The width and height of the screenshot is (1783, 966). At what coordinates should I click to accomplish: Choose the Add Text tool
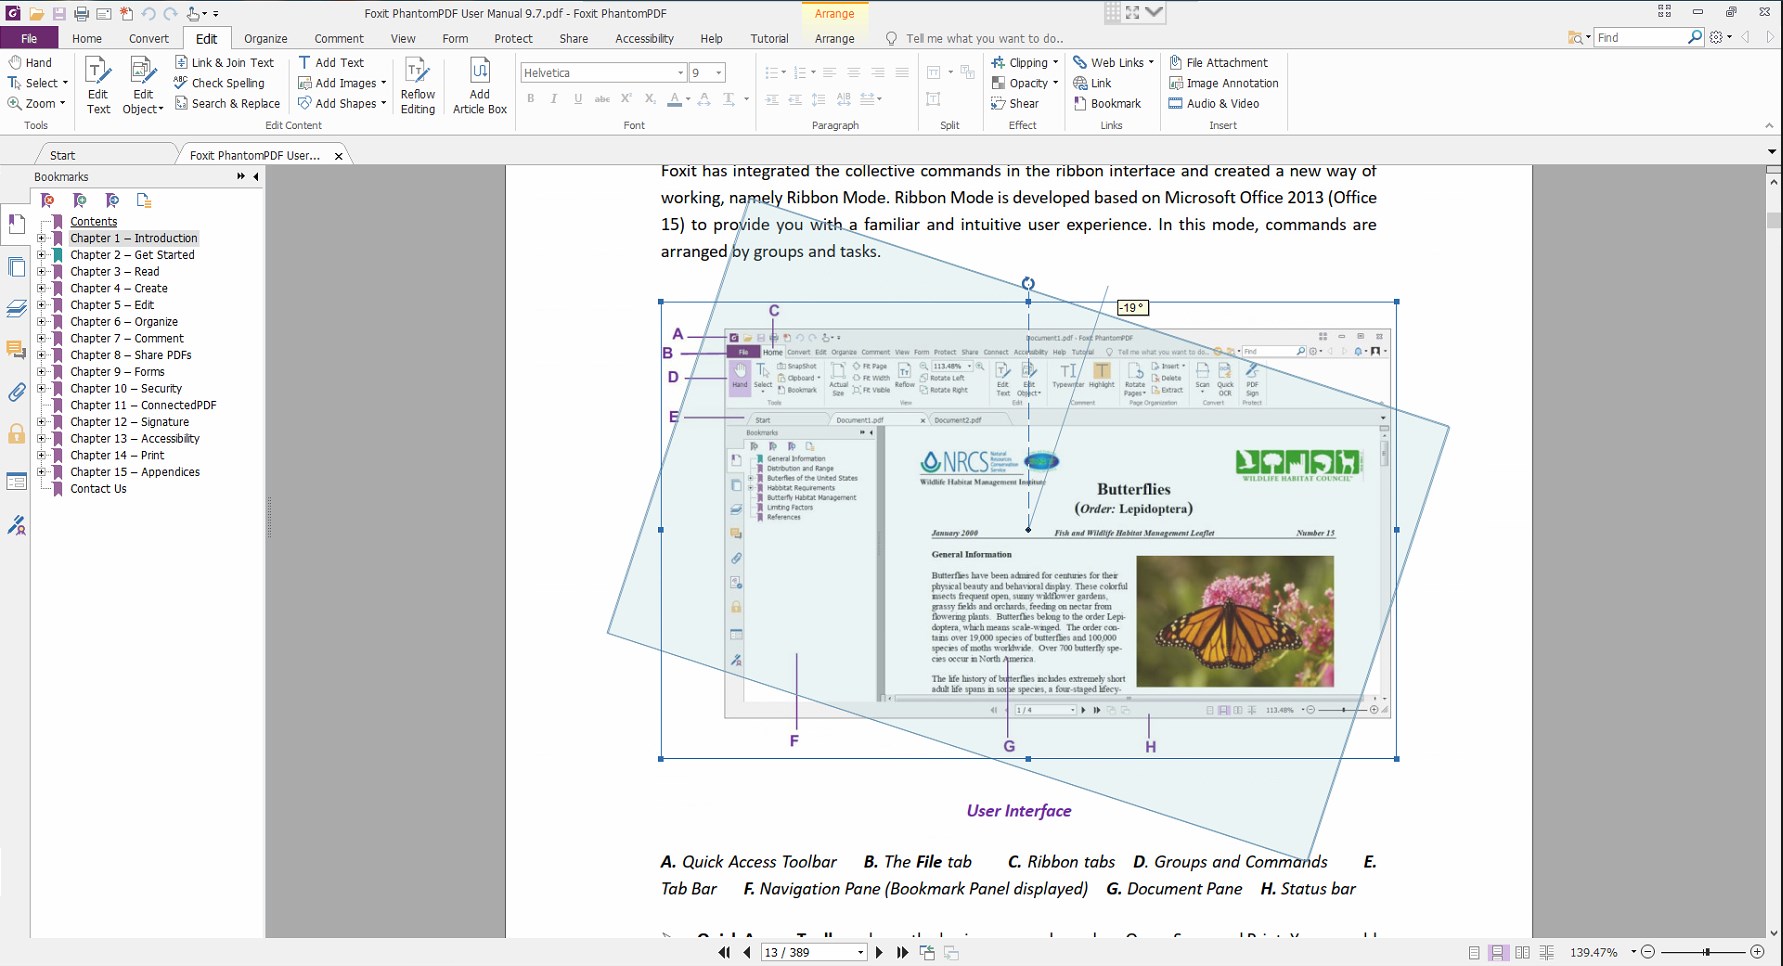(x=331, y=62)
